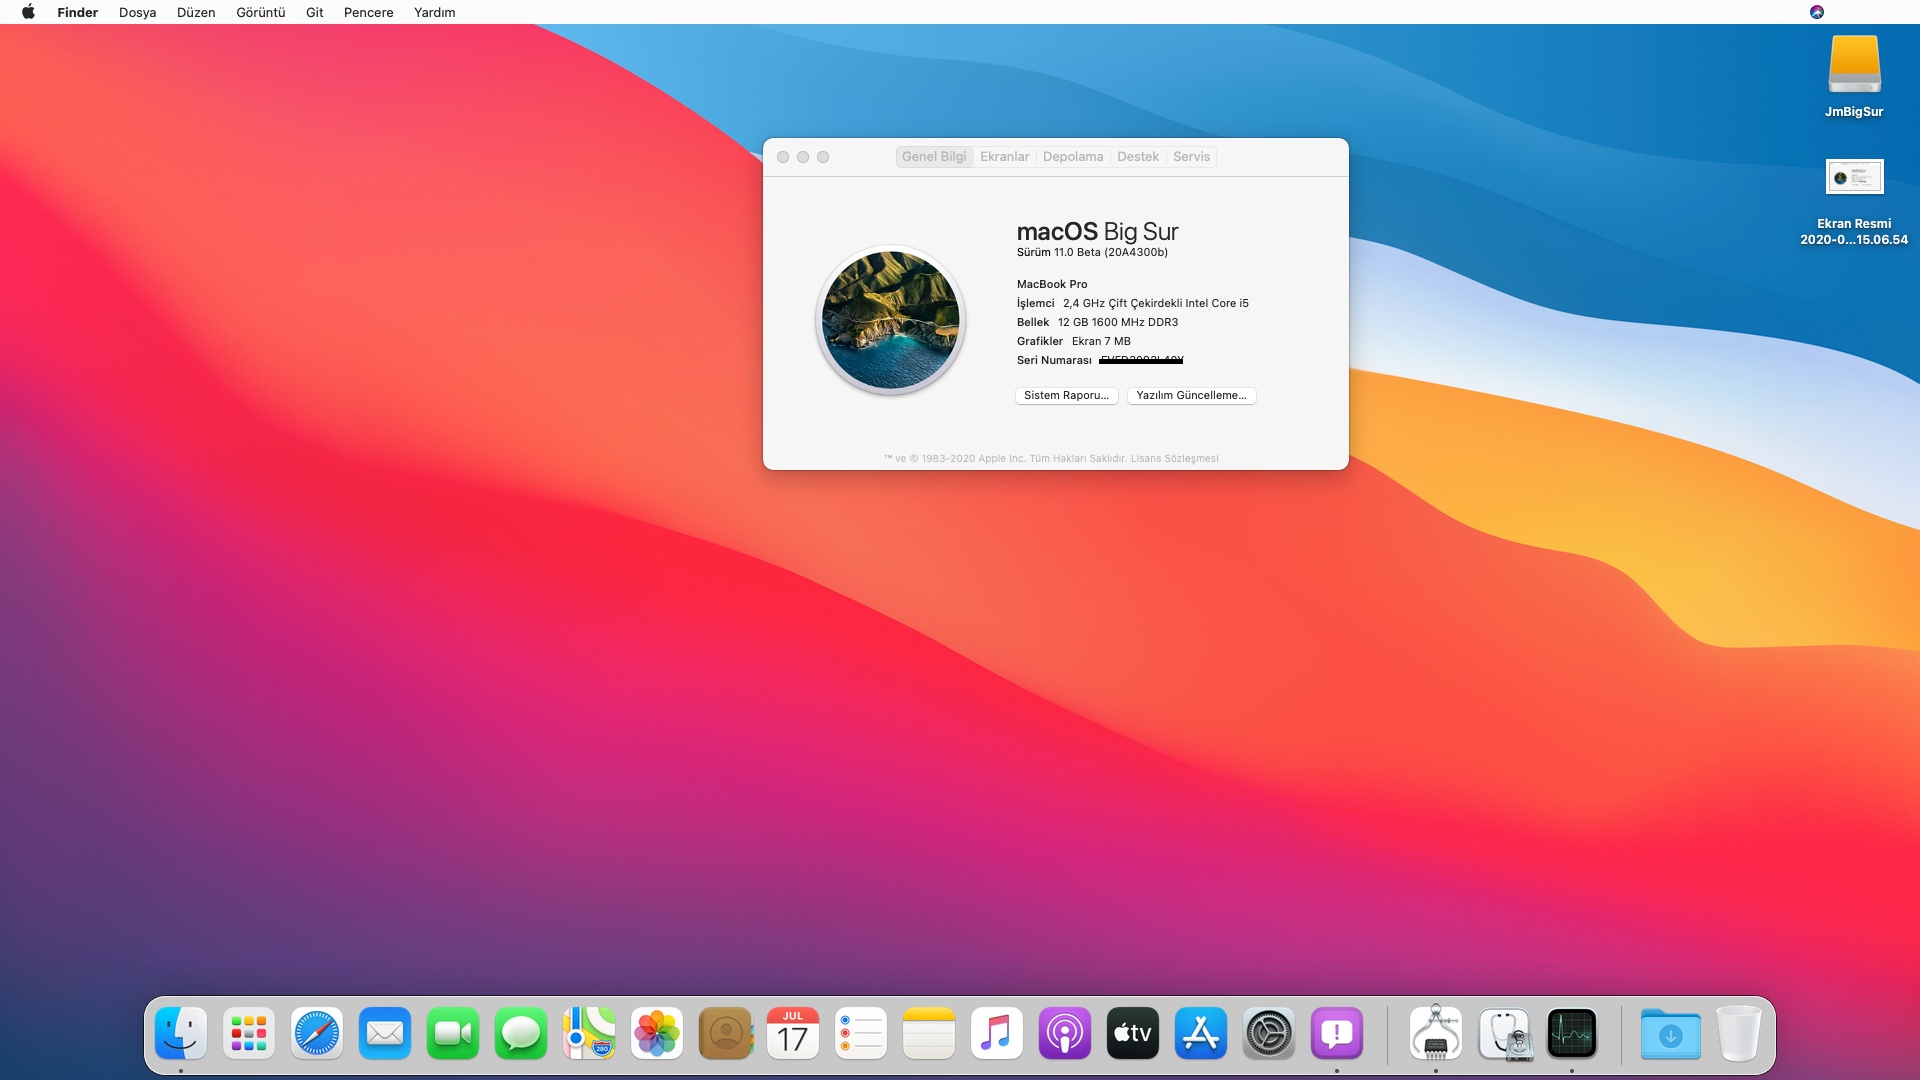Launch Launchpad from the dock
Screen dimensions: 1920x1080
point(248,1034)
